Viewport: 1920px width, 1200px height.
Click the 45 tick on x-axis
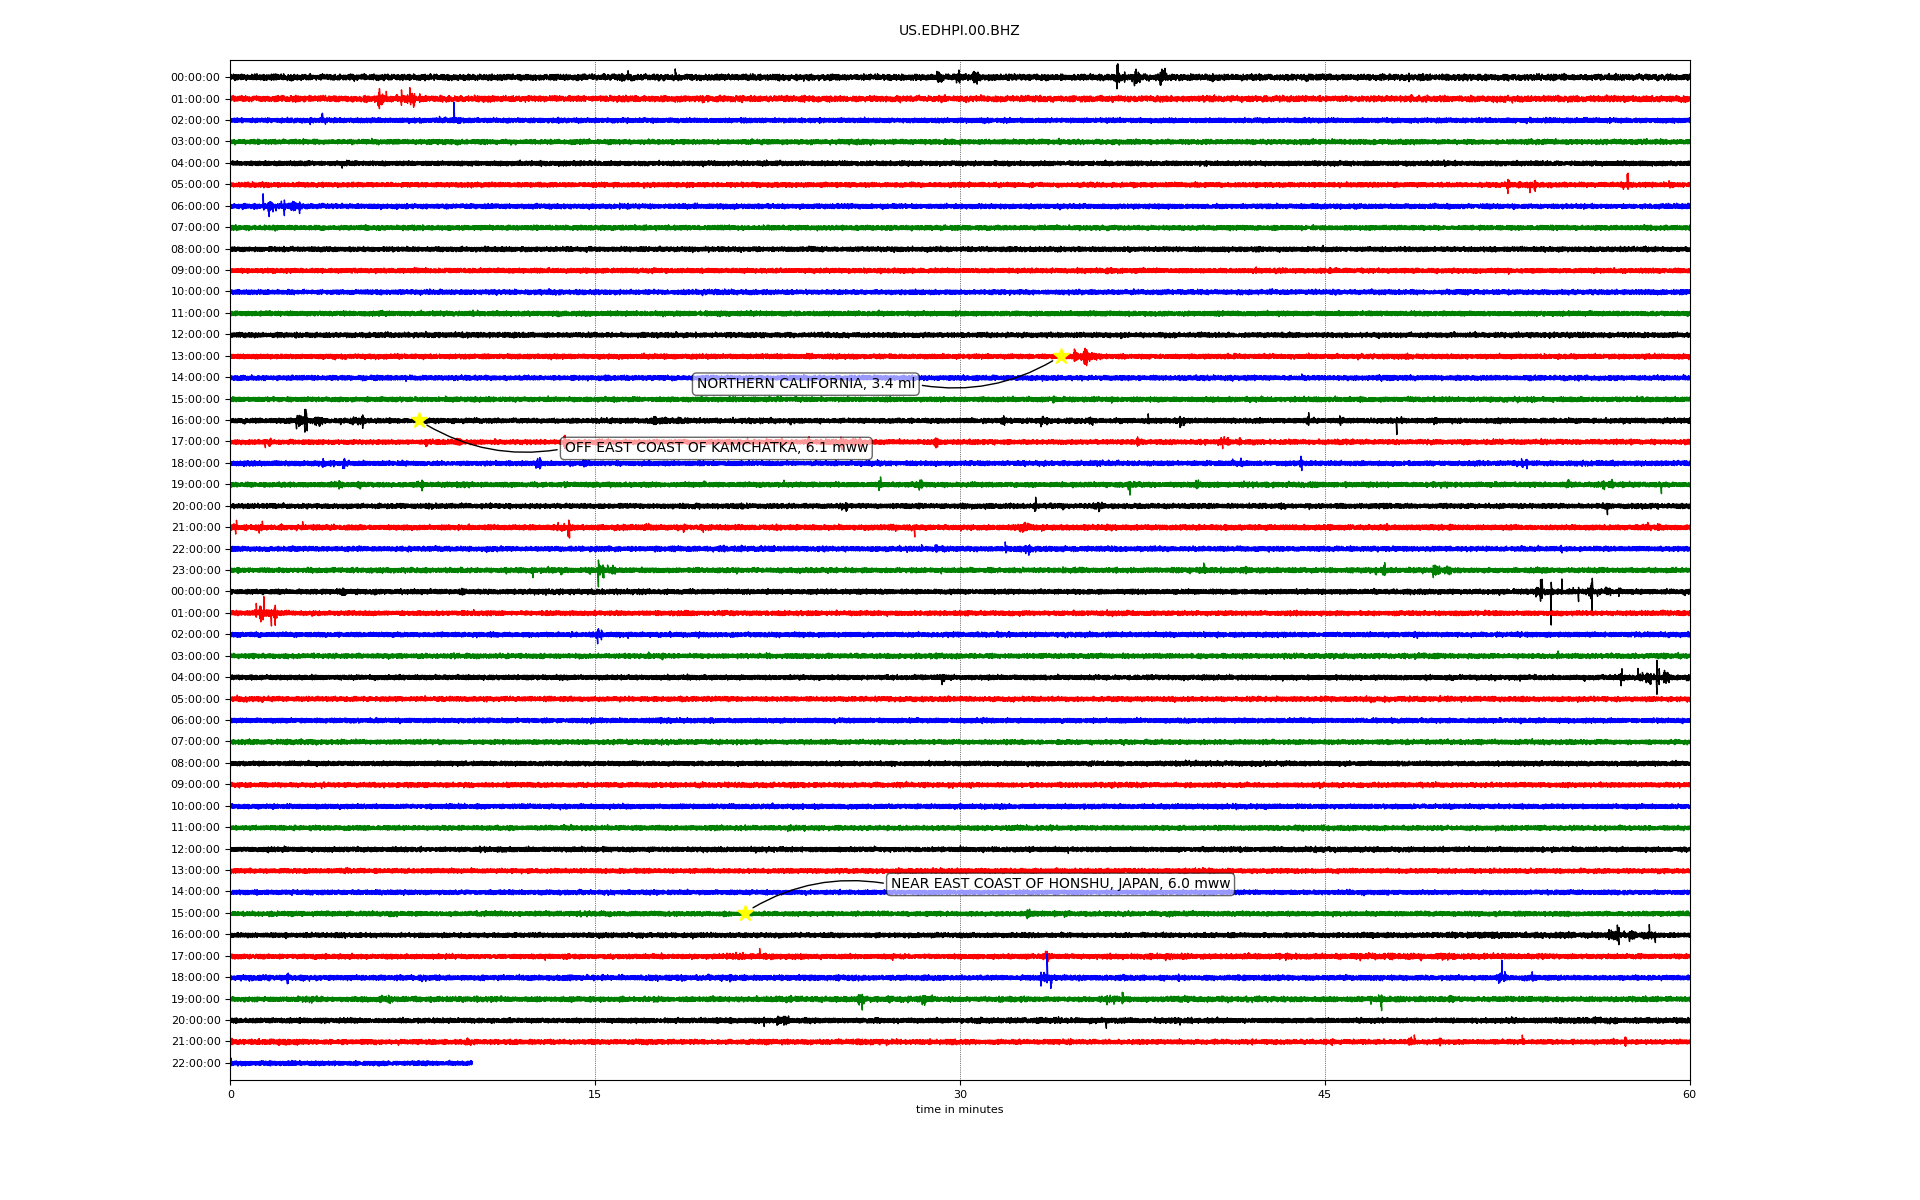point(1325,1094)
